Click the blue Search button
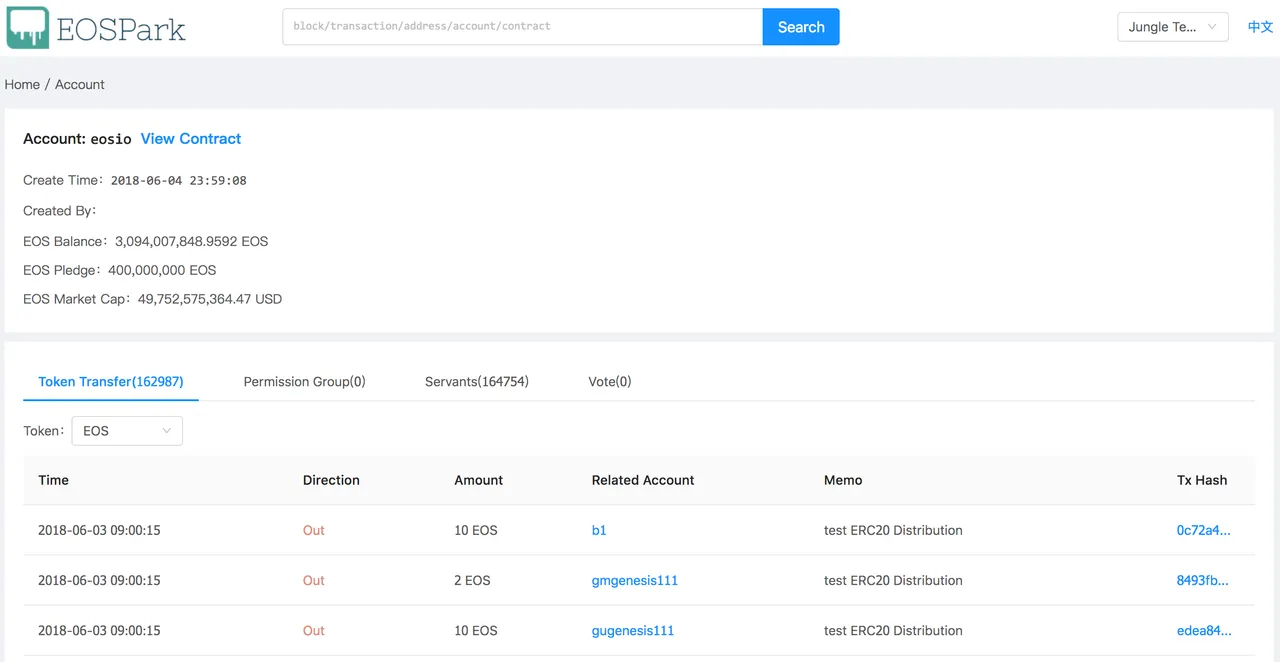This screenshot has width=1280, height=662. click(801, 27)
